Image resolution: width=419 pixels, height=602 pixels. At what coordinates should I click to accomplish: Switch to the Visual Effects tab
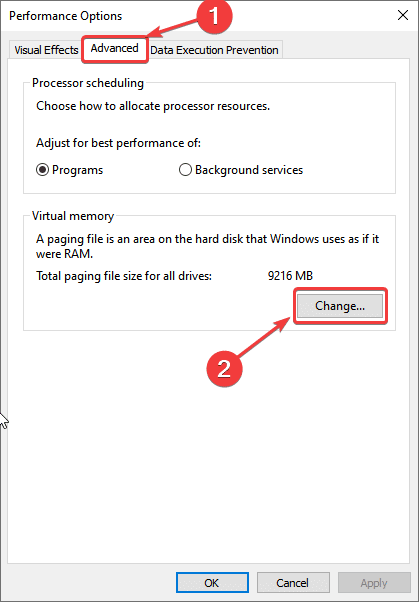pyautogui.click(x=46, y=50)
